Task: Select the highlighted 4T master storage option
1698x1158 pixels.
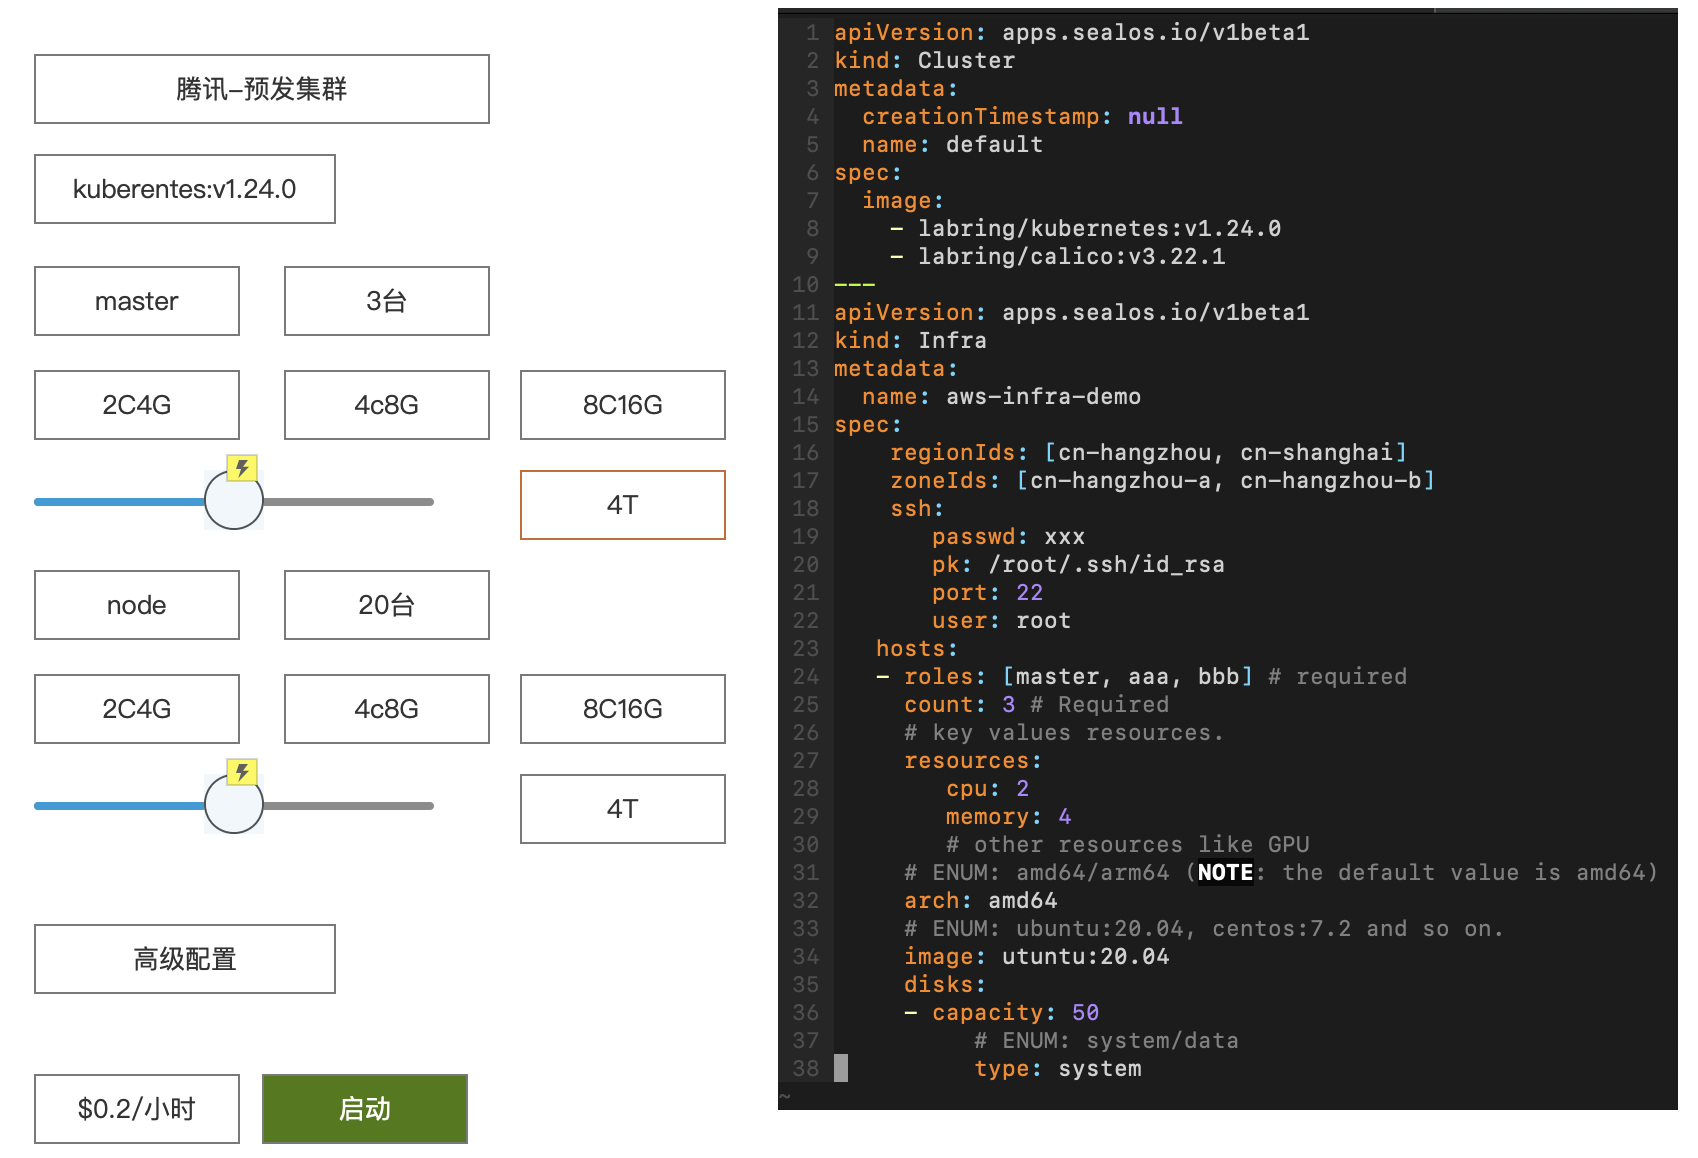Action: click(x=621, y=505)
